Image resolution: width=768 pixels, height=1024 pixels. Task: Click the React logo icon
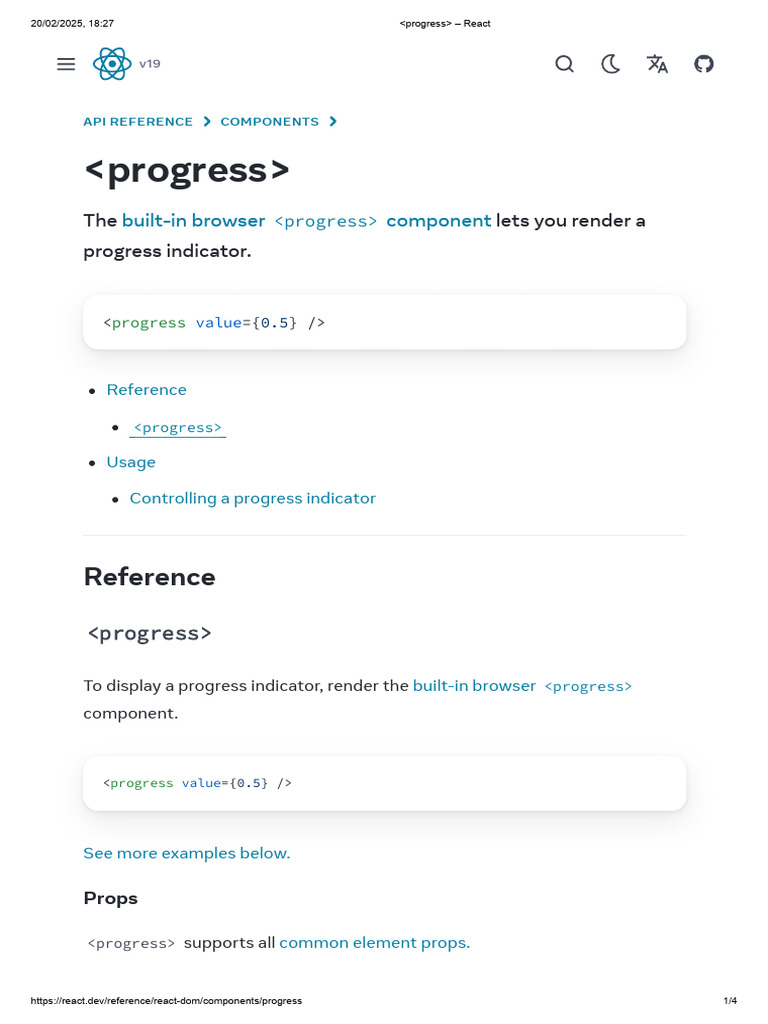click(112, 64)
